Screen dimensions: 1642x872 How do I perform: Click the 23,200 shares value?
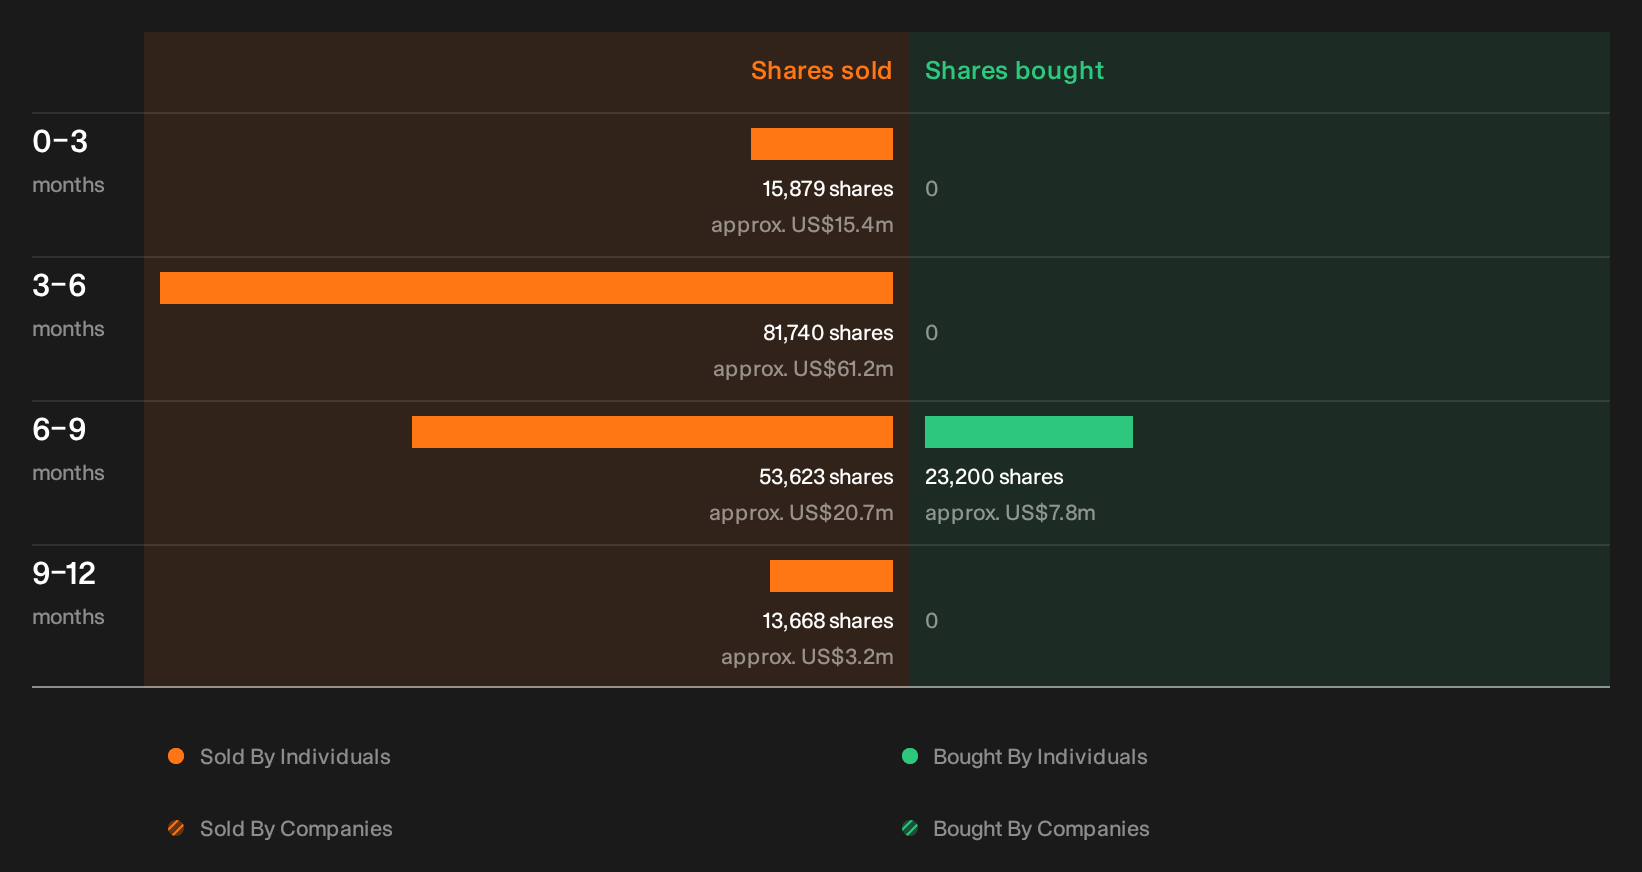[x=994, y=477]
